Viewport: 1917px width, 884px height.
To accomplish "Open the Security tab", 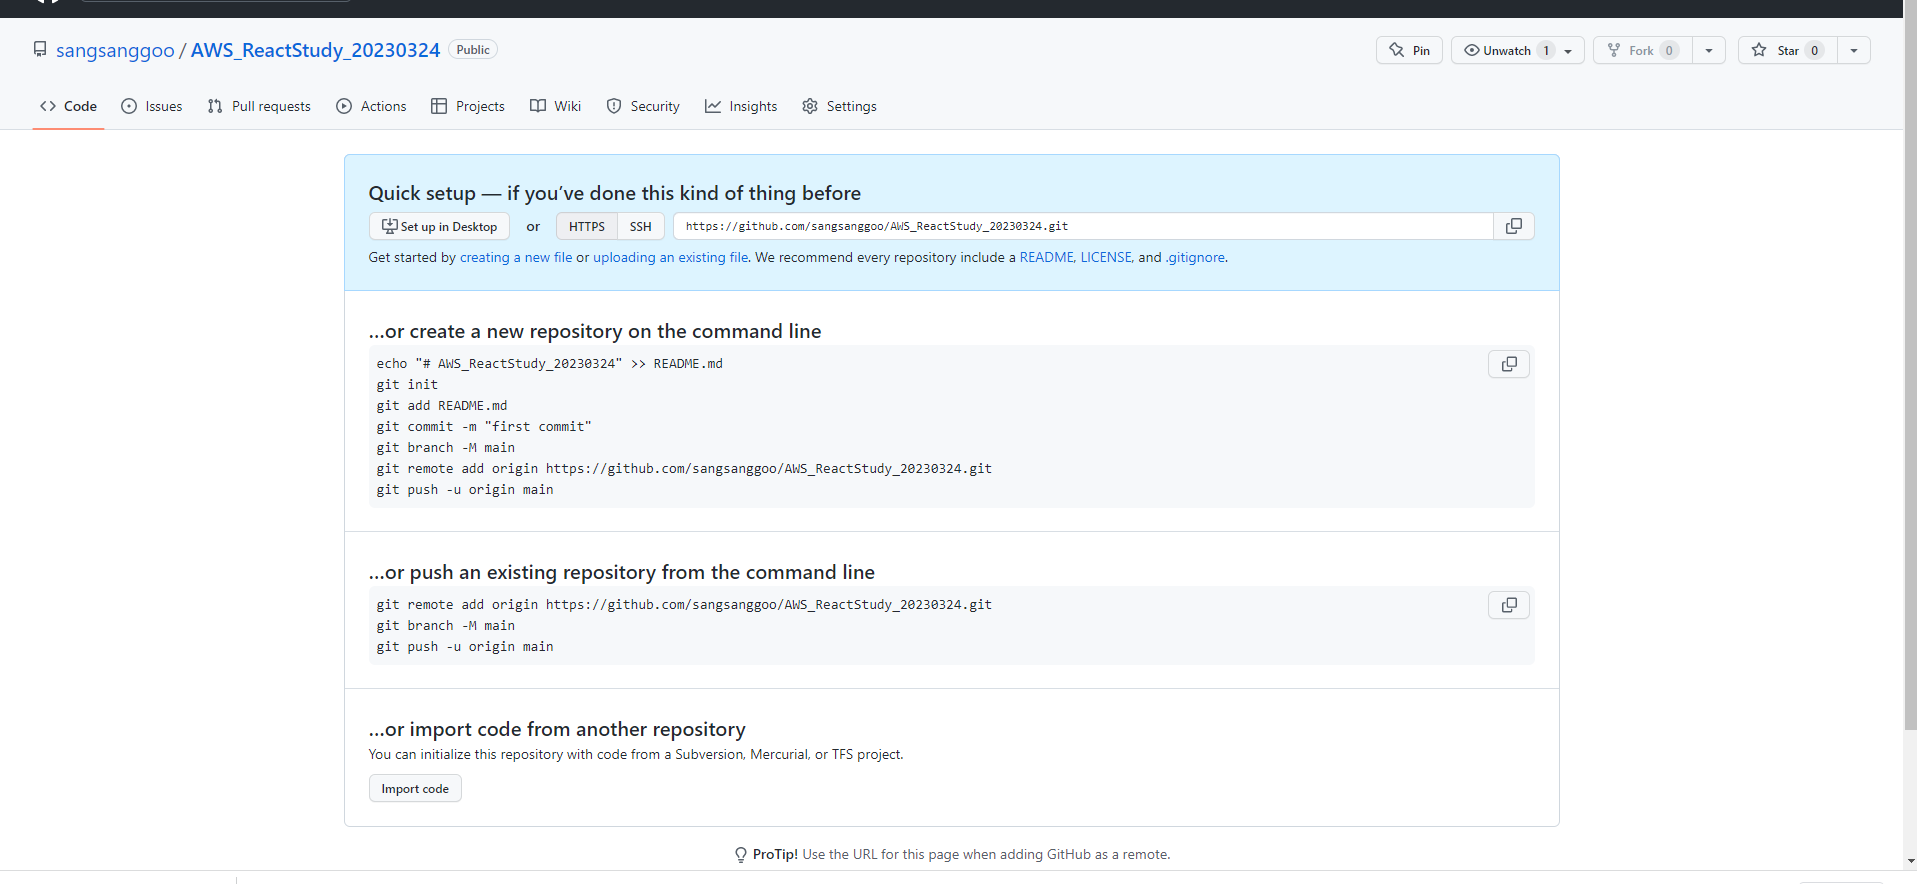I will click(x=643, y=106).
